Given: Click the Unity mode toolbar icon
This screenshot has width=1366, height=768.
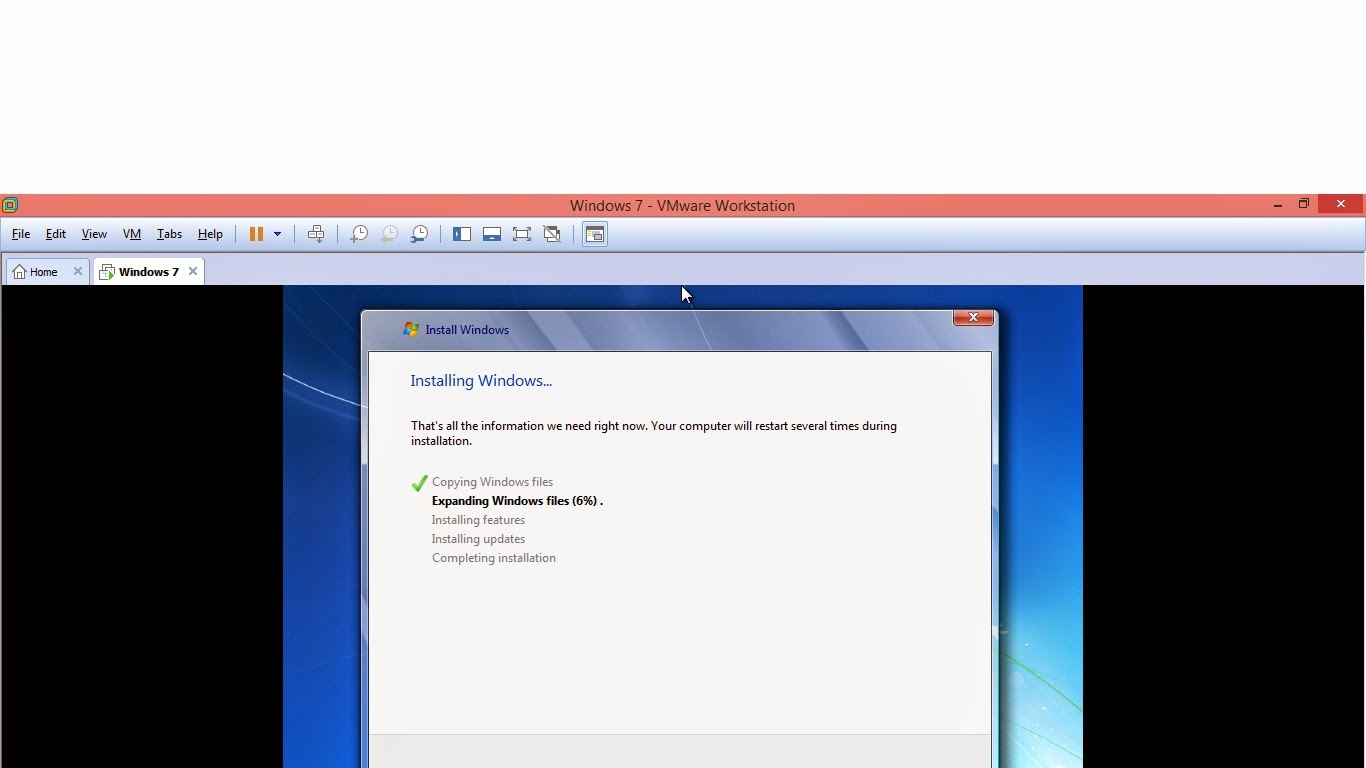Looking at the screenshot, I should [x=552, y=234].
